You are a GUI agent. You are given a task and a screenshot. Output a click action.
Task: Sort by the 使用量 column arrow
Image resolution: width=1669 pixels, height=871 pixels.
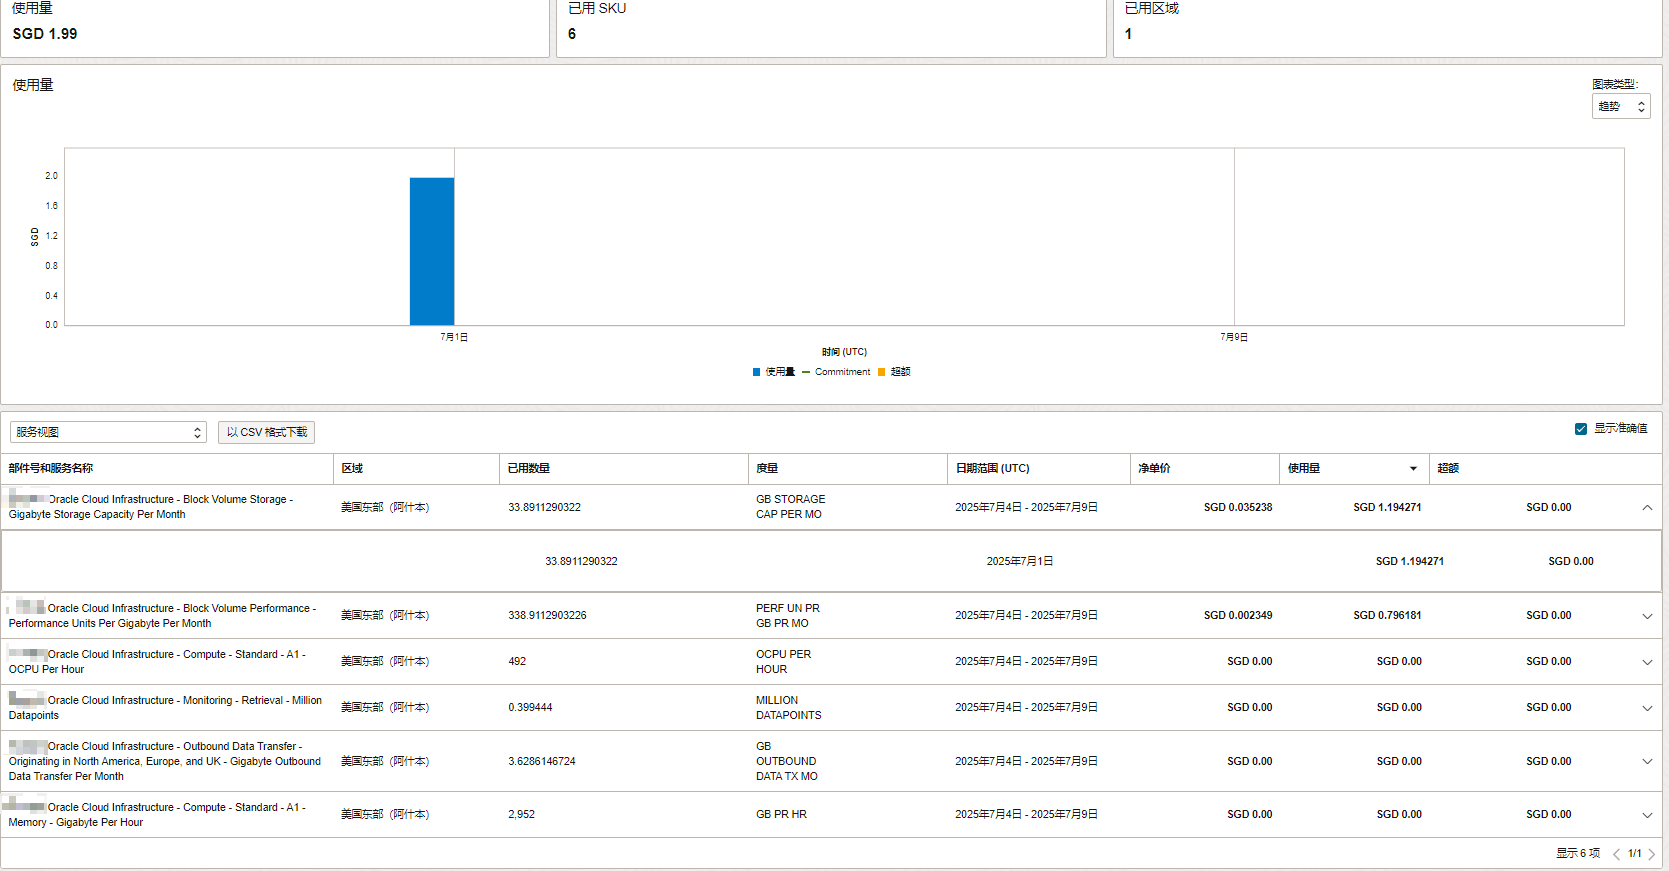click(1413, 469)
